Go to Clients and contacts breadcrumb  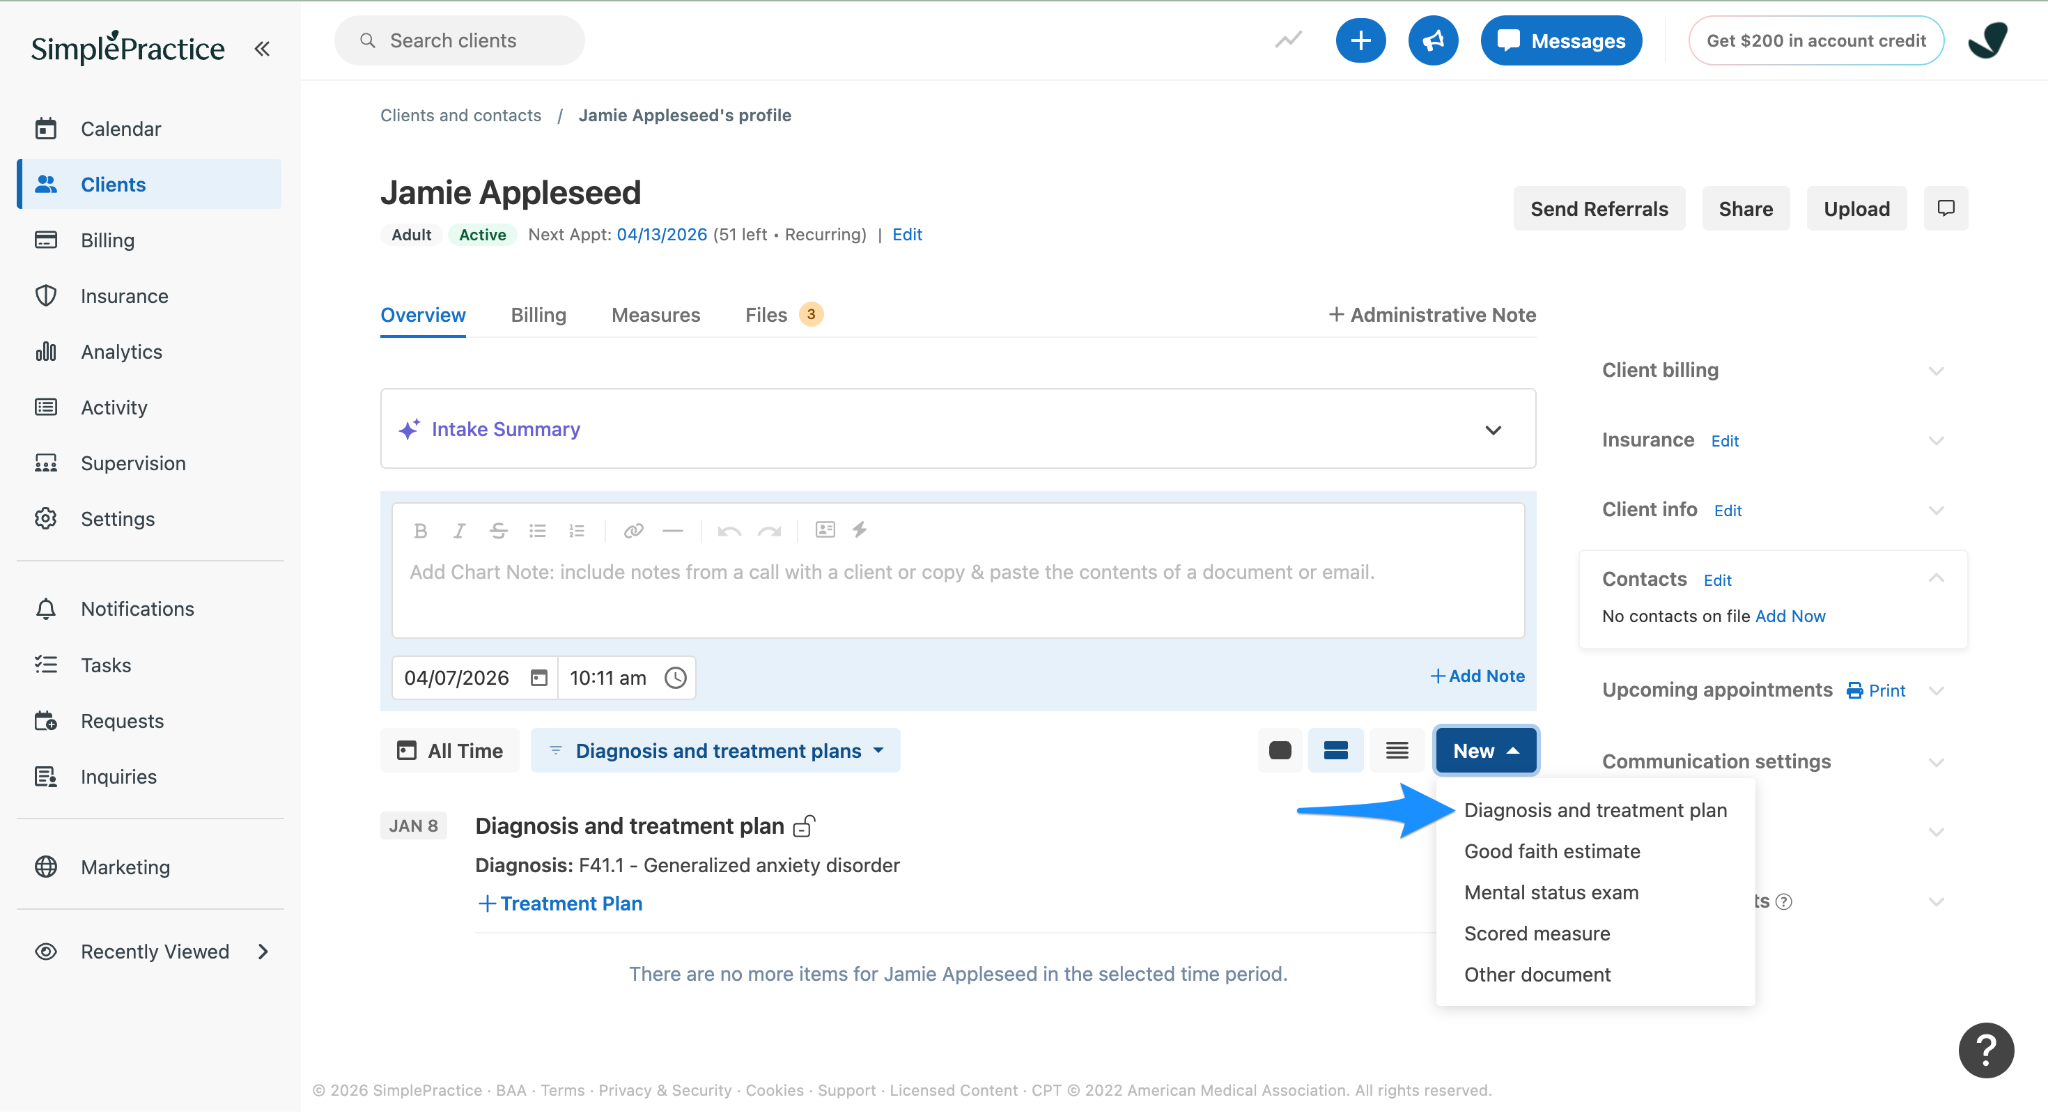coord(460,115)
